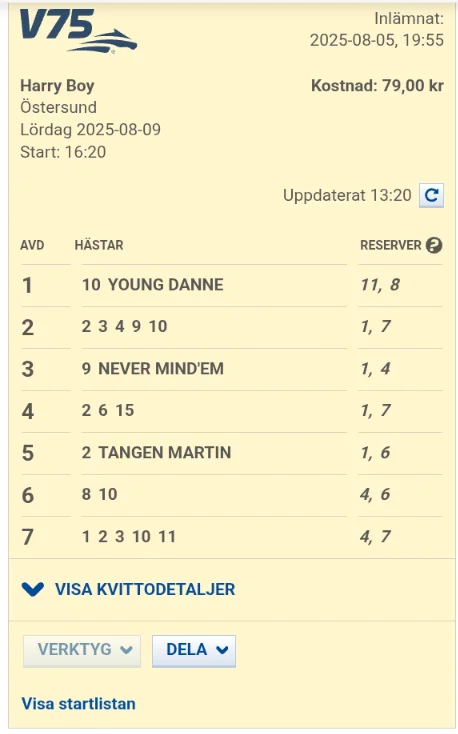Image resolution: width=458 pixels, height=734 pixels.
Task: Click race 7 horses 1 2 3 10 11
Action: [x=129, y=536]
